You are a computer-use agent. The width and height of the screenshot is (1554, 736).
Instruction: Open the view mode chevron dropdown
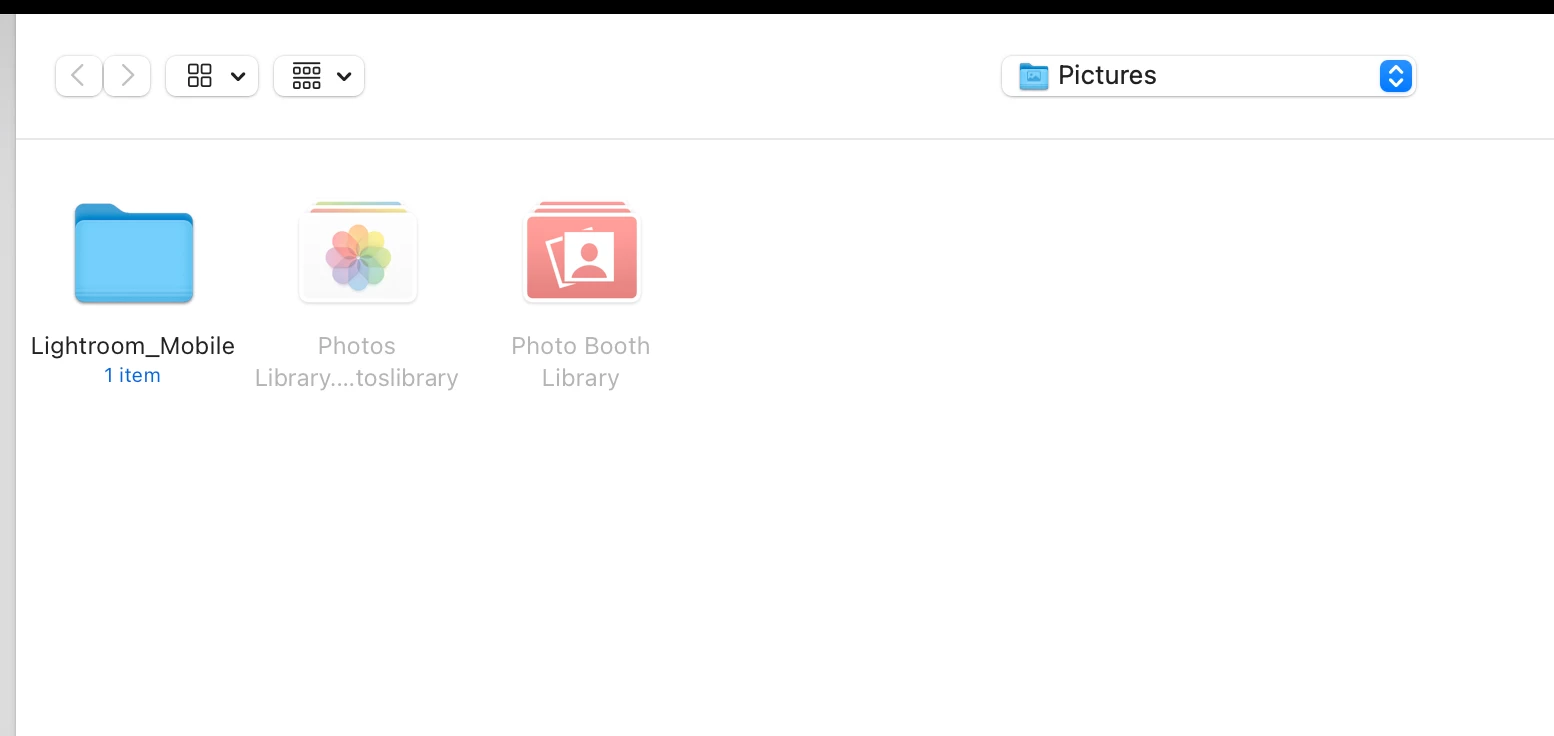click(x=238, y=77)
